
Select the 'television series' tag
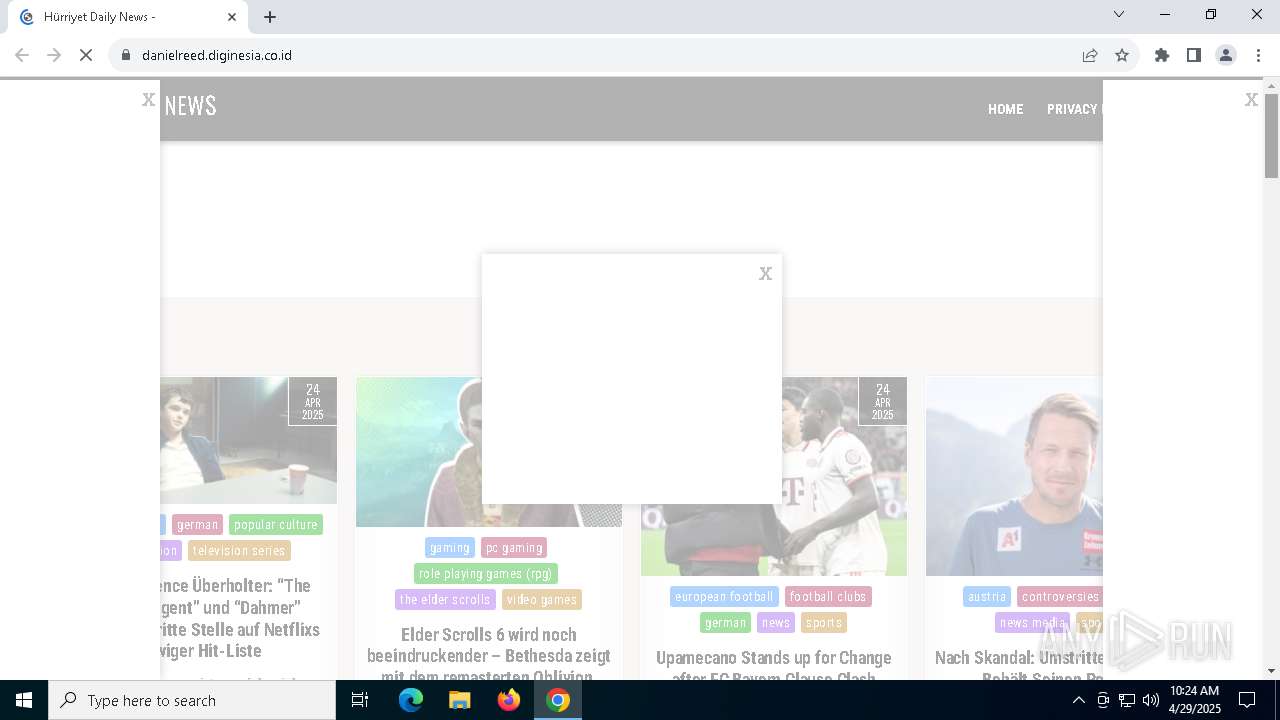tap(239, 551)
